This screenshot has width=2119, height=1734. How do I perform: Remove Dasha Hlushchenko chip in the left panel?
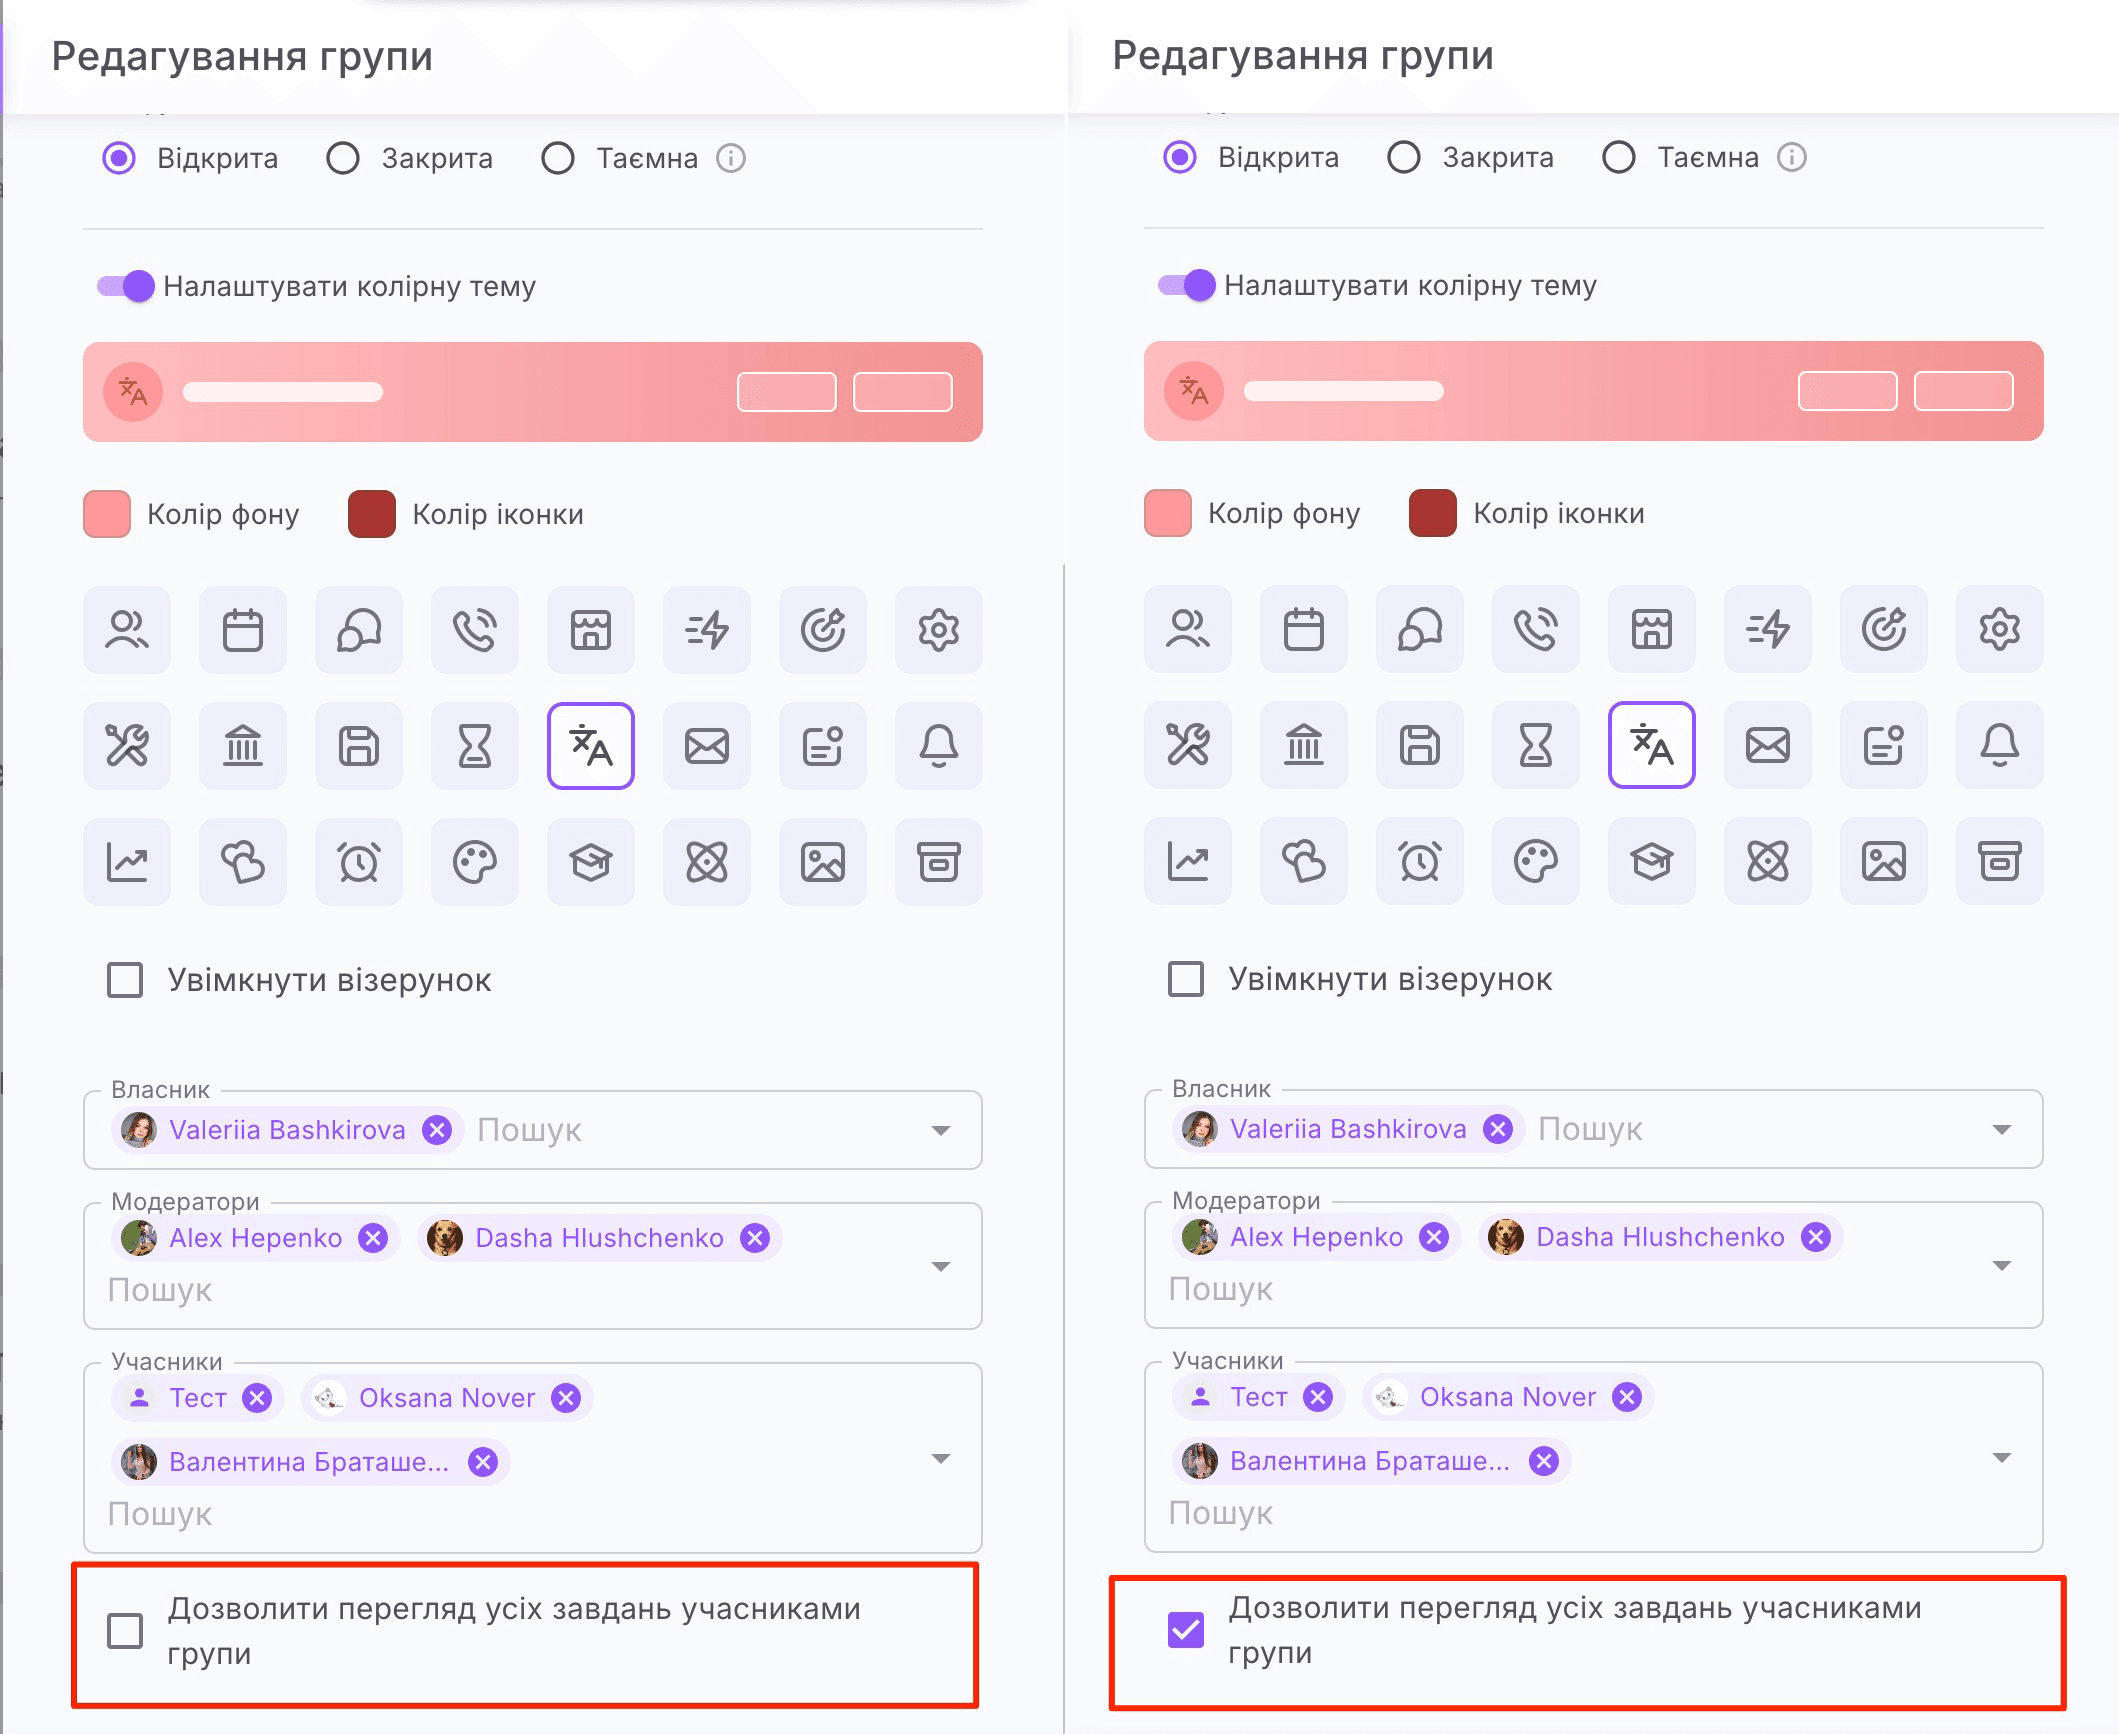755,1238
